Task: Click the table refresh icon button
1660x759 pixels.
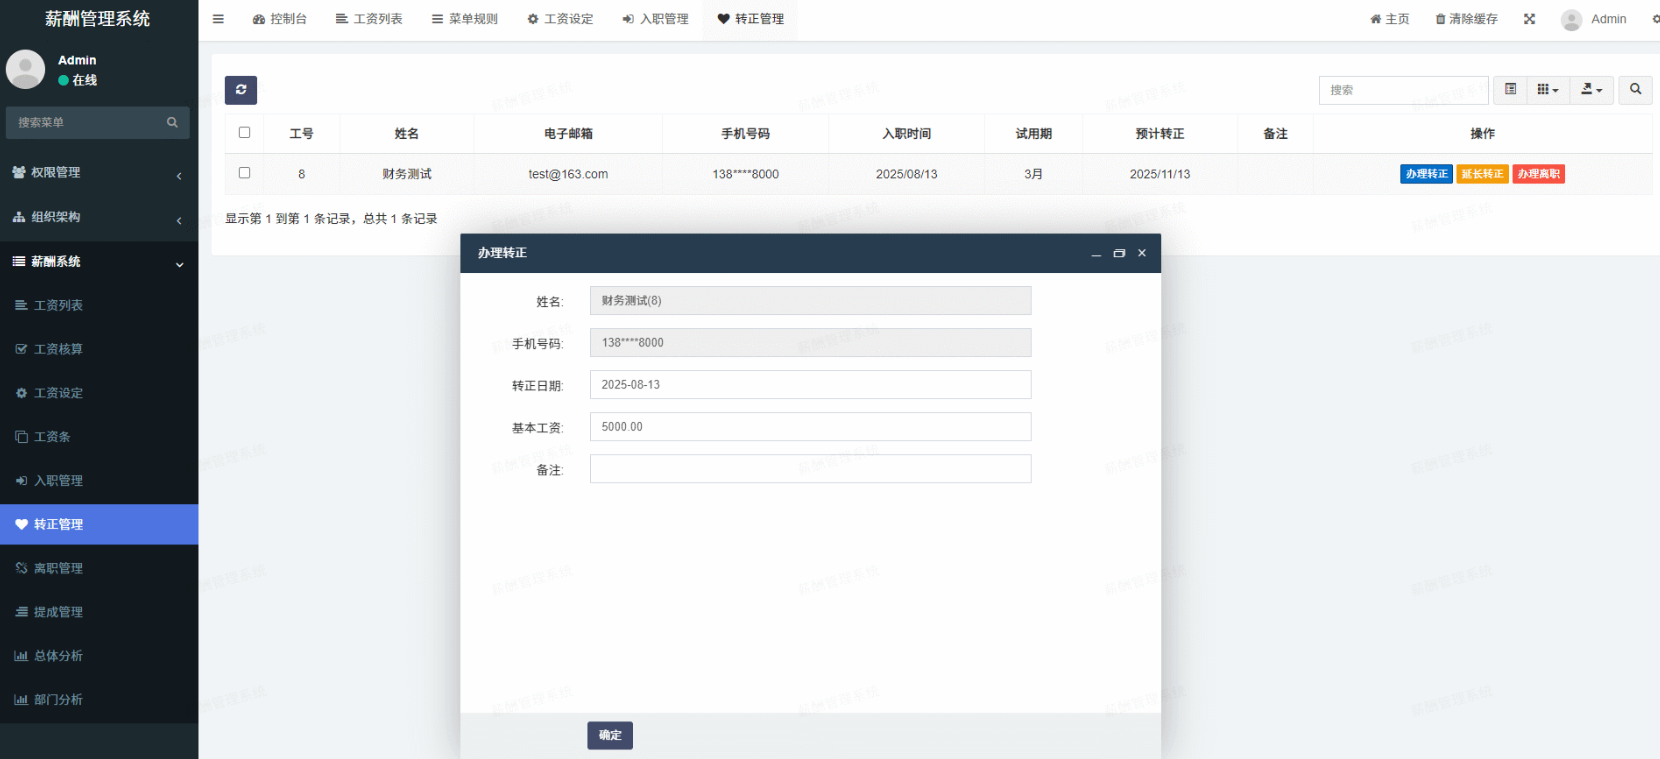Action: 241,90
